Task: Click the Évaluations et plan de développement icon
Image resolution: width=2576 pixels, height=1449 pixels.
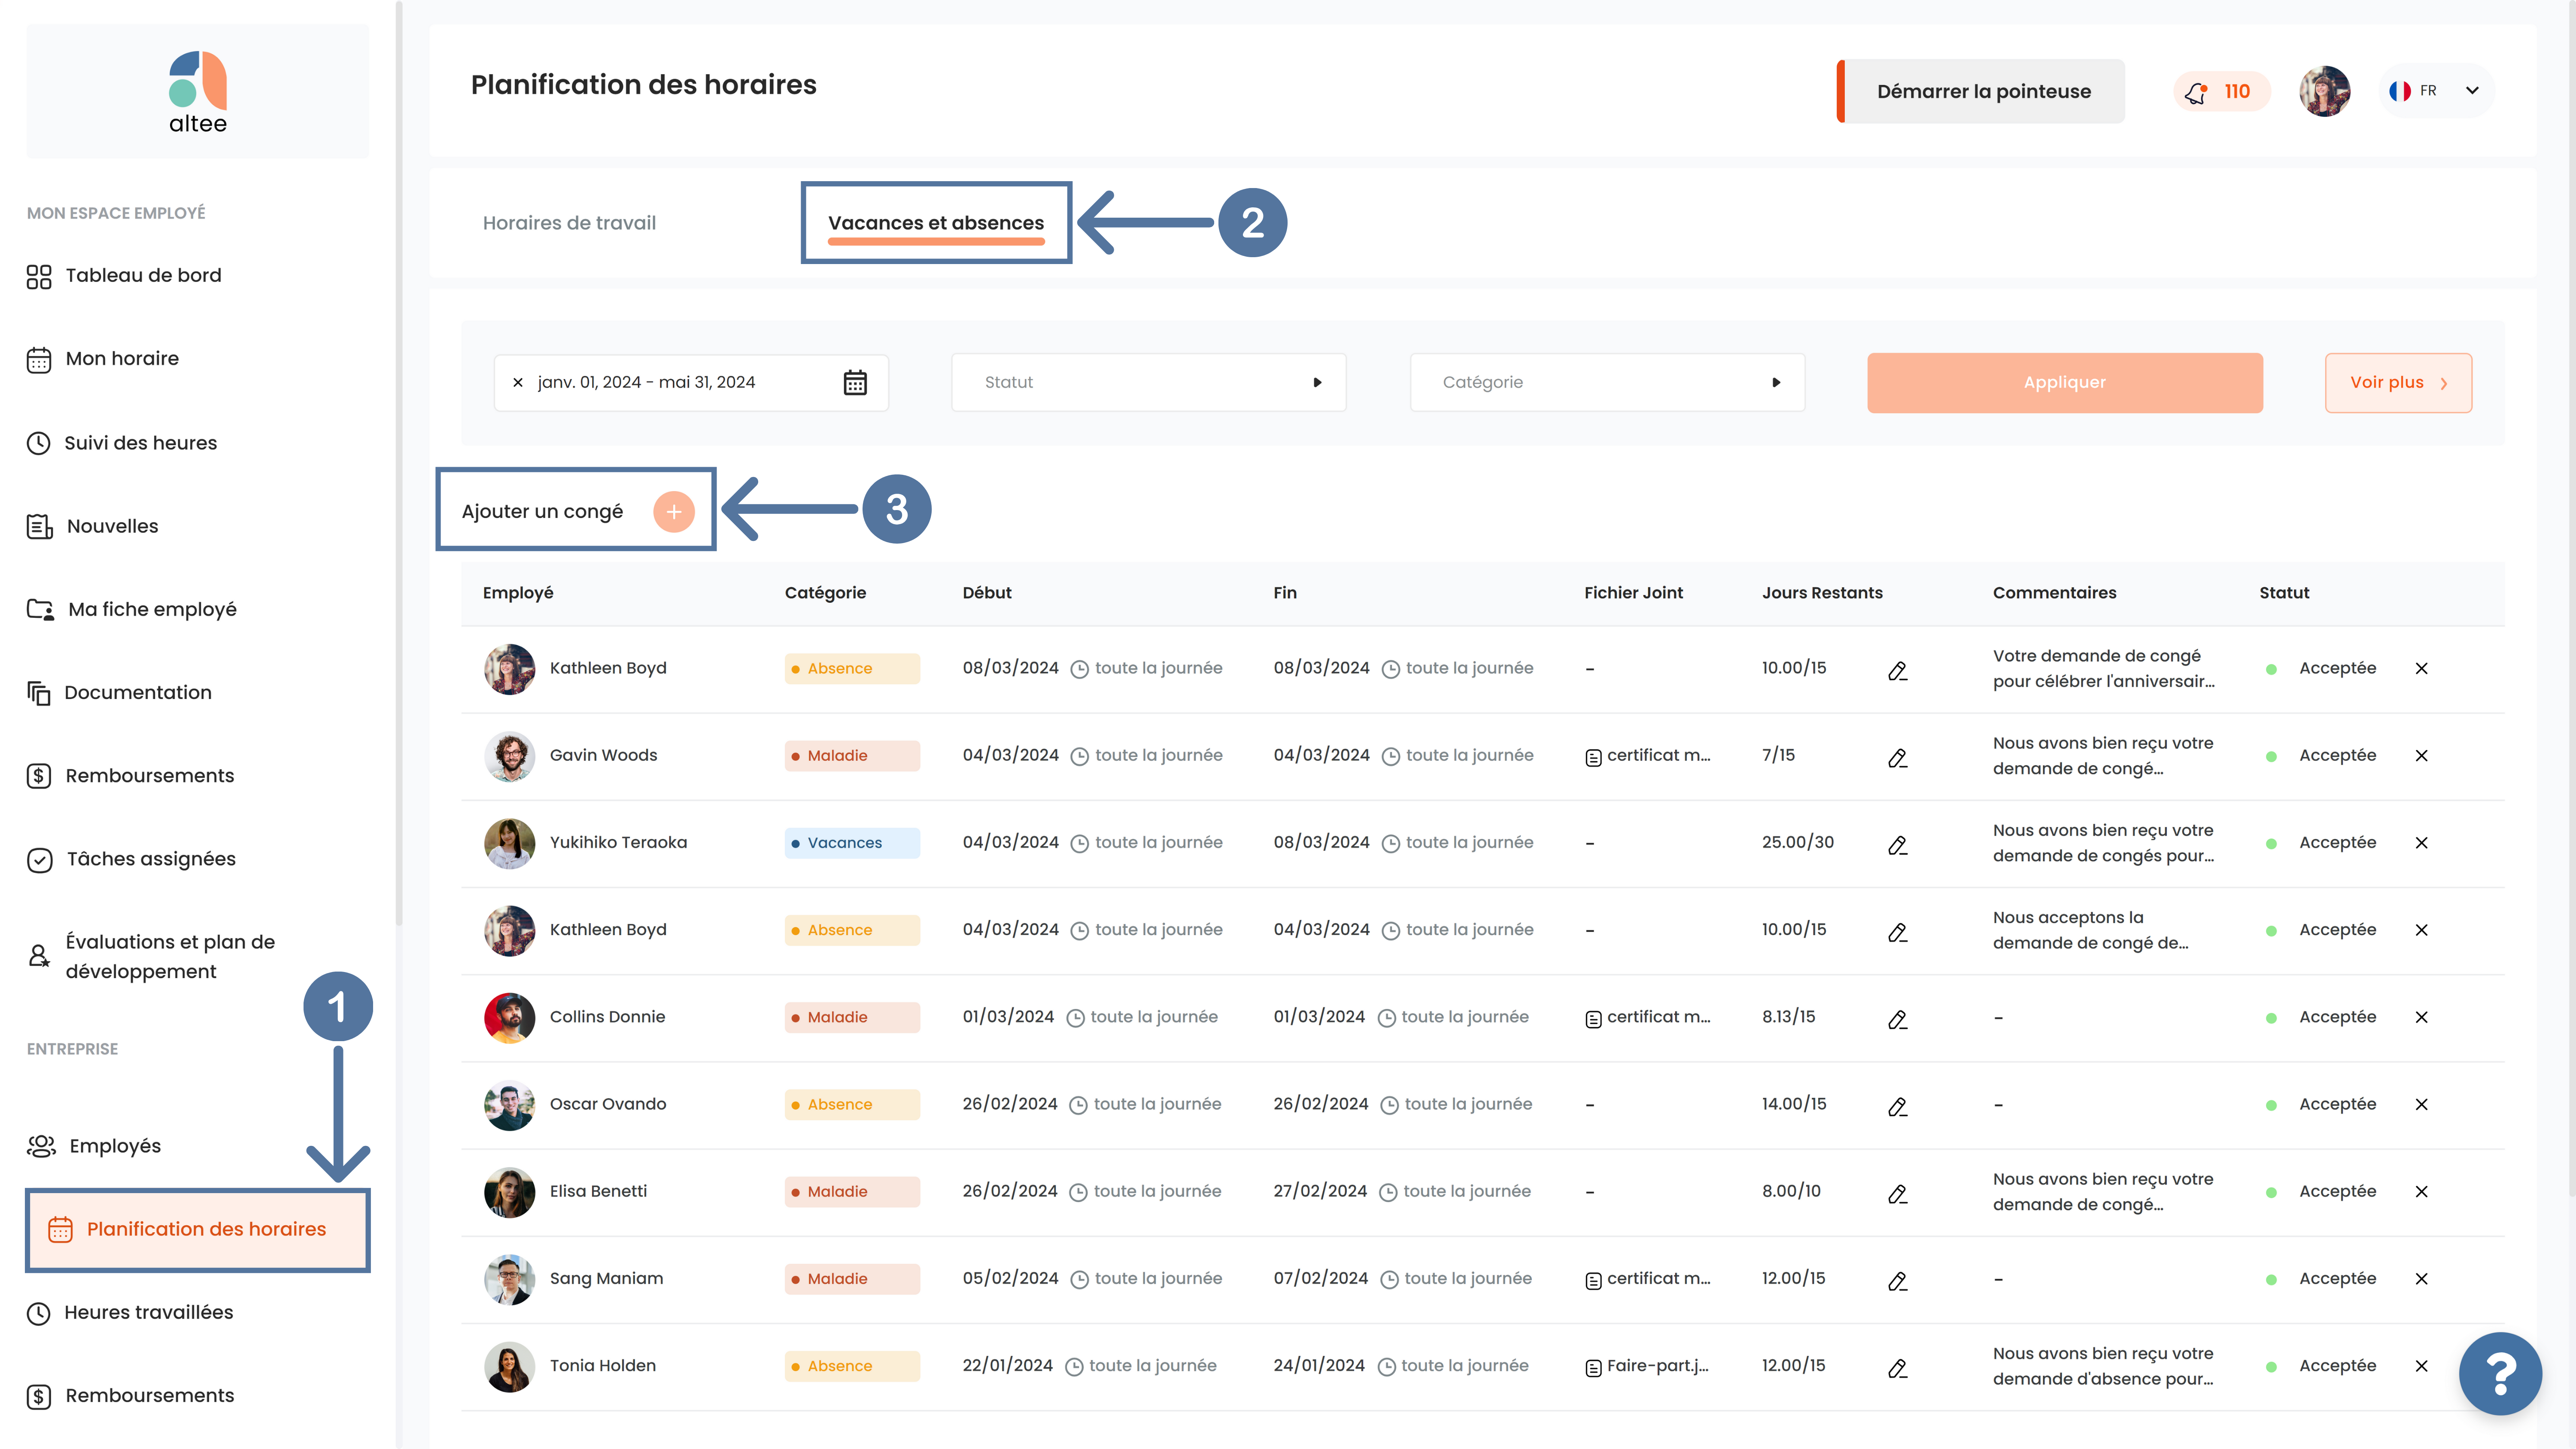Action: coord(39,956)
